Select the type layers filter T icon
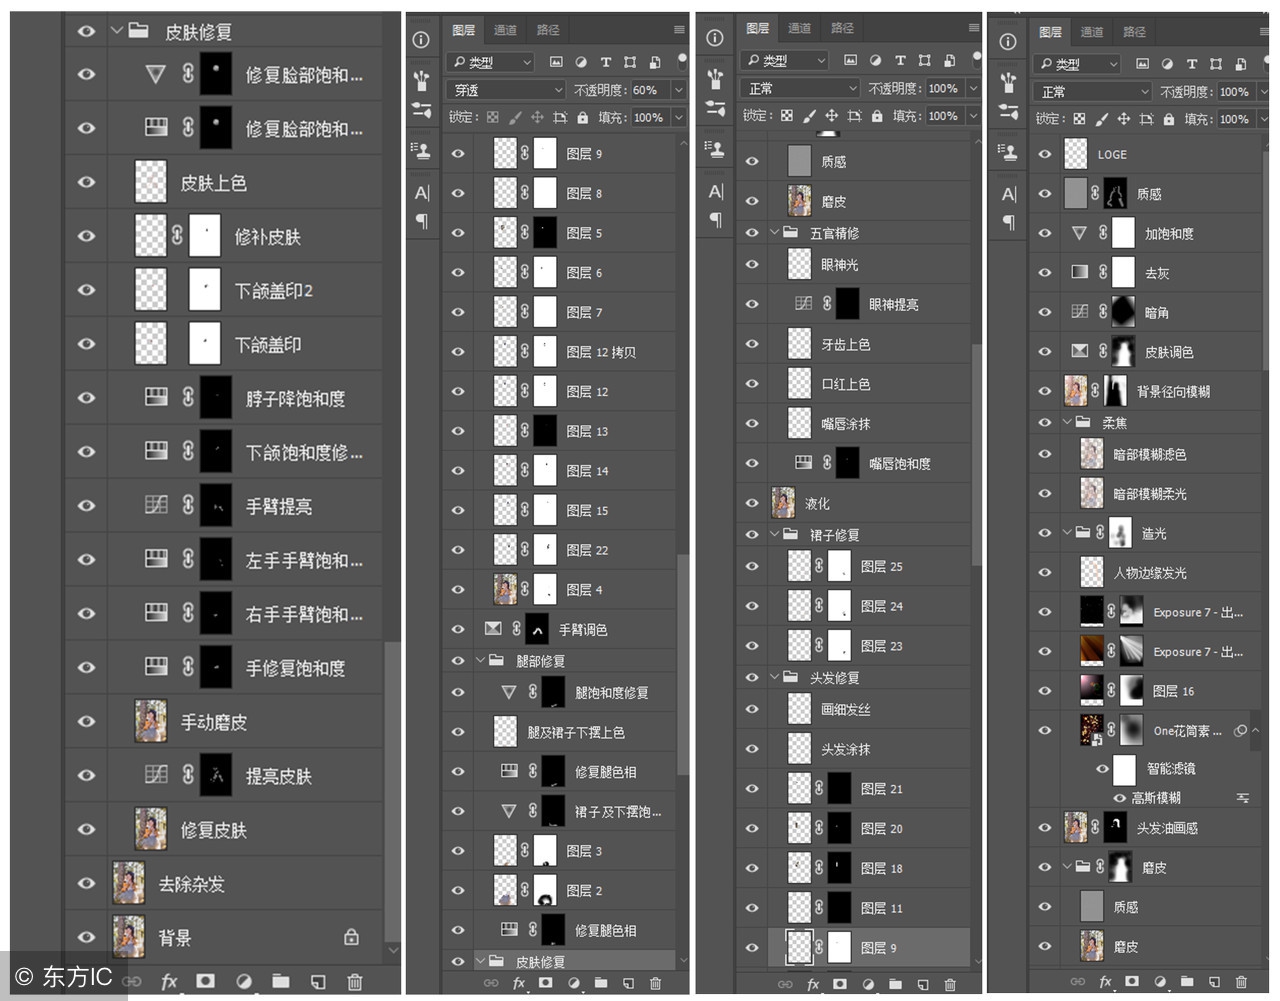 click(605, 62)
